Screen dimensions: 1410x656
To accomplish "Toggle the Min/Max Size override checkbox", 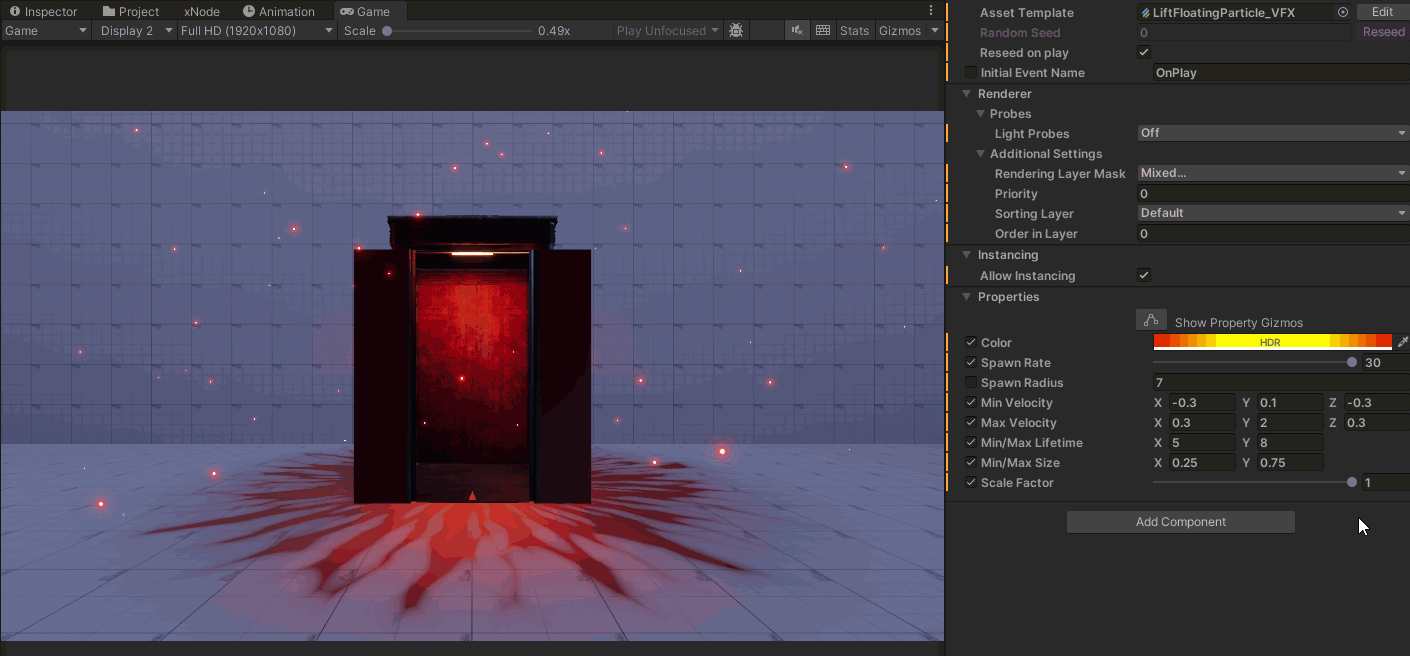I will pyautogui.click(x=971, y=462).
